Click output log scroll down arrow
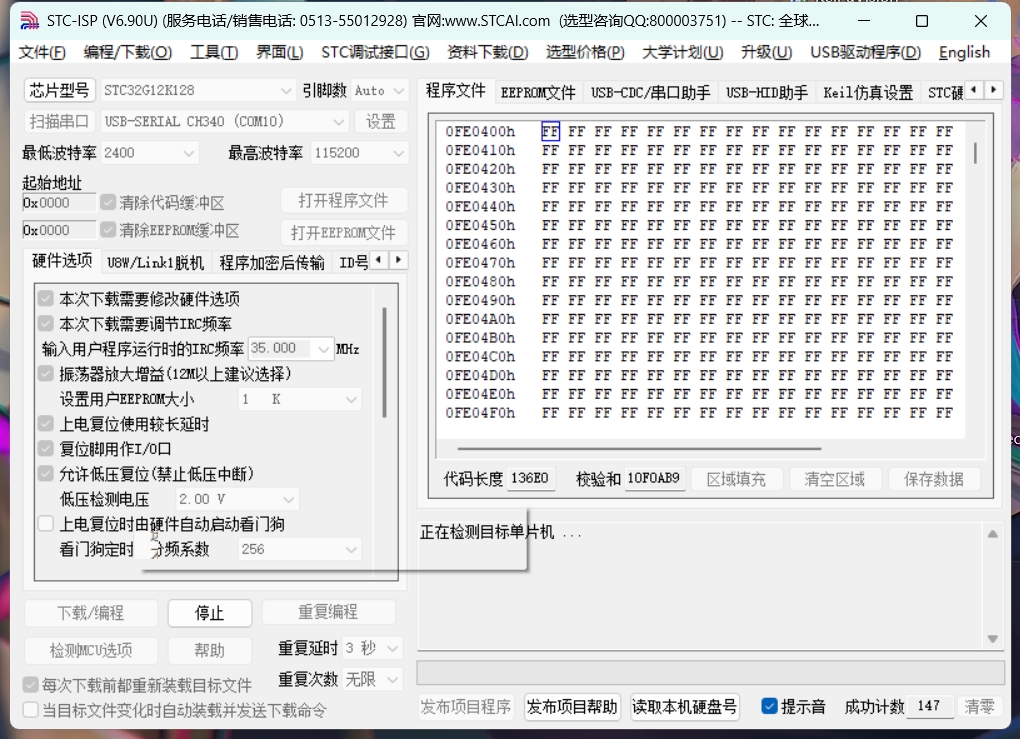The image size is (1020, 739). (993, 639)
